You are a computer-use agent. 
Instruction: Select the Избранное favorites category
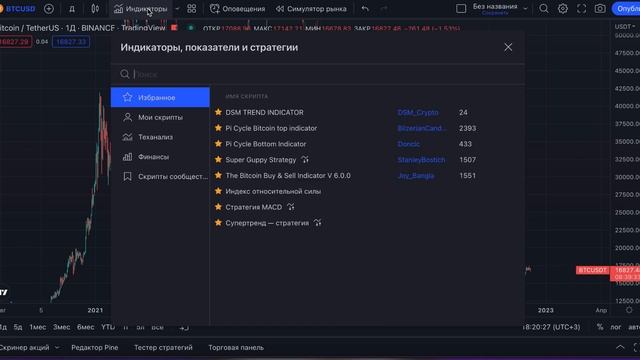[x=160, y=97]
